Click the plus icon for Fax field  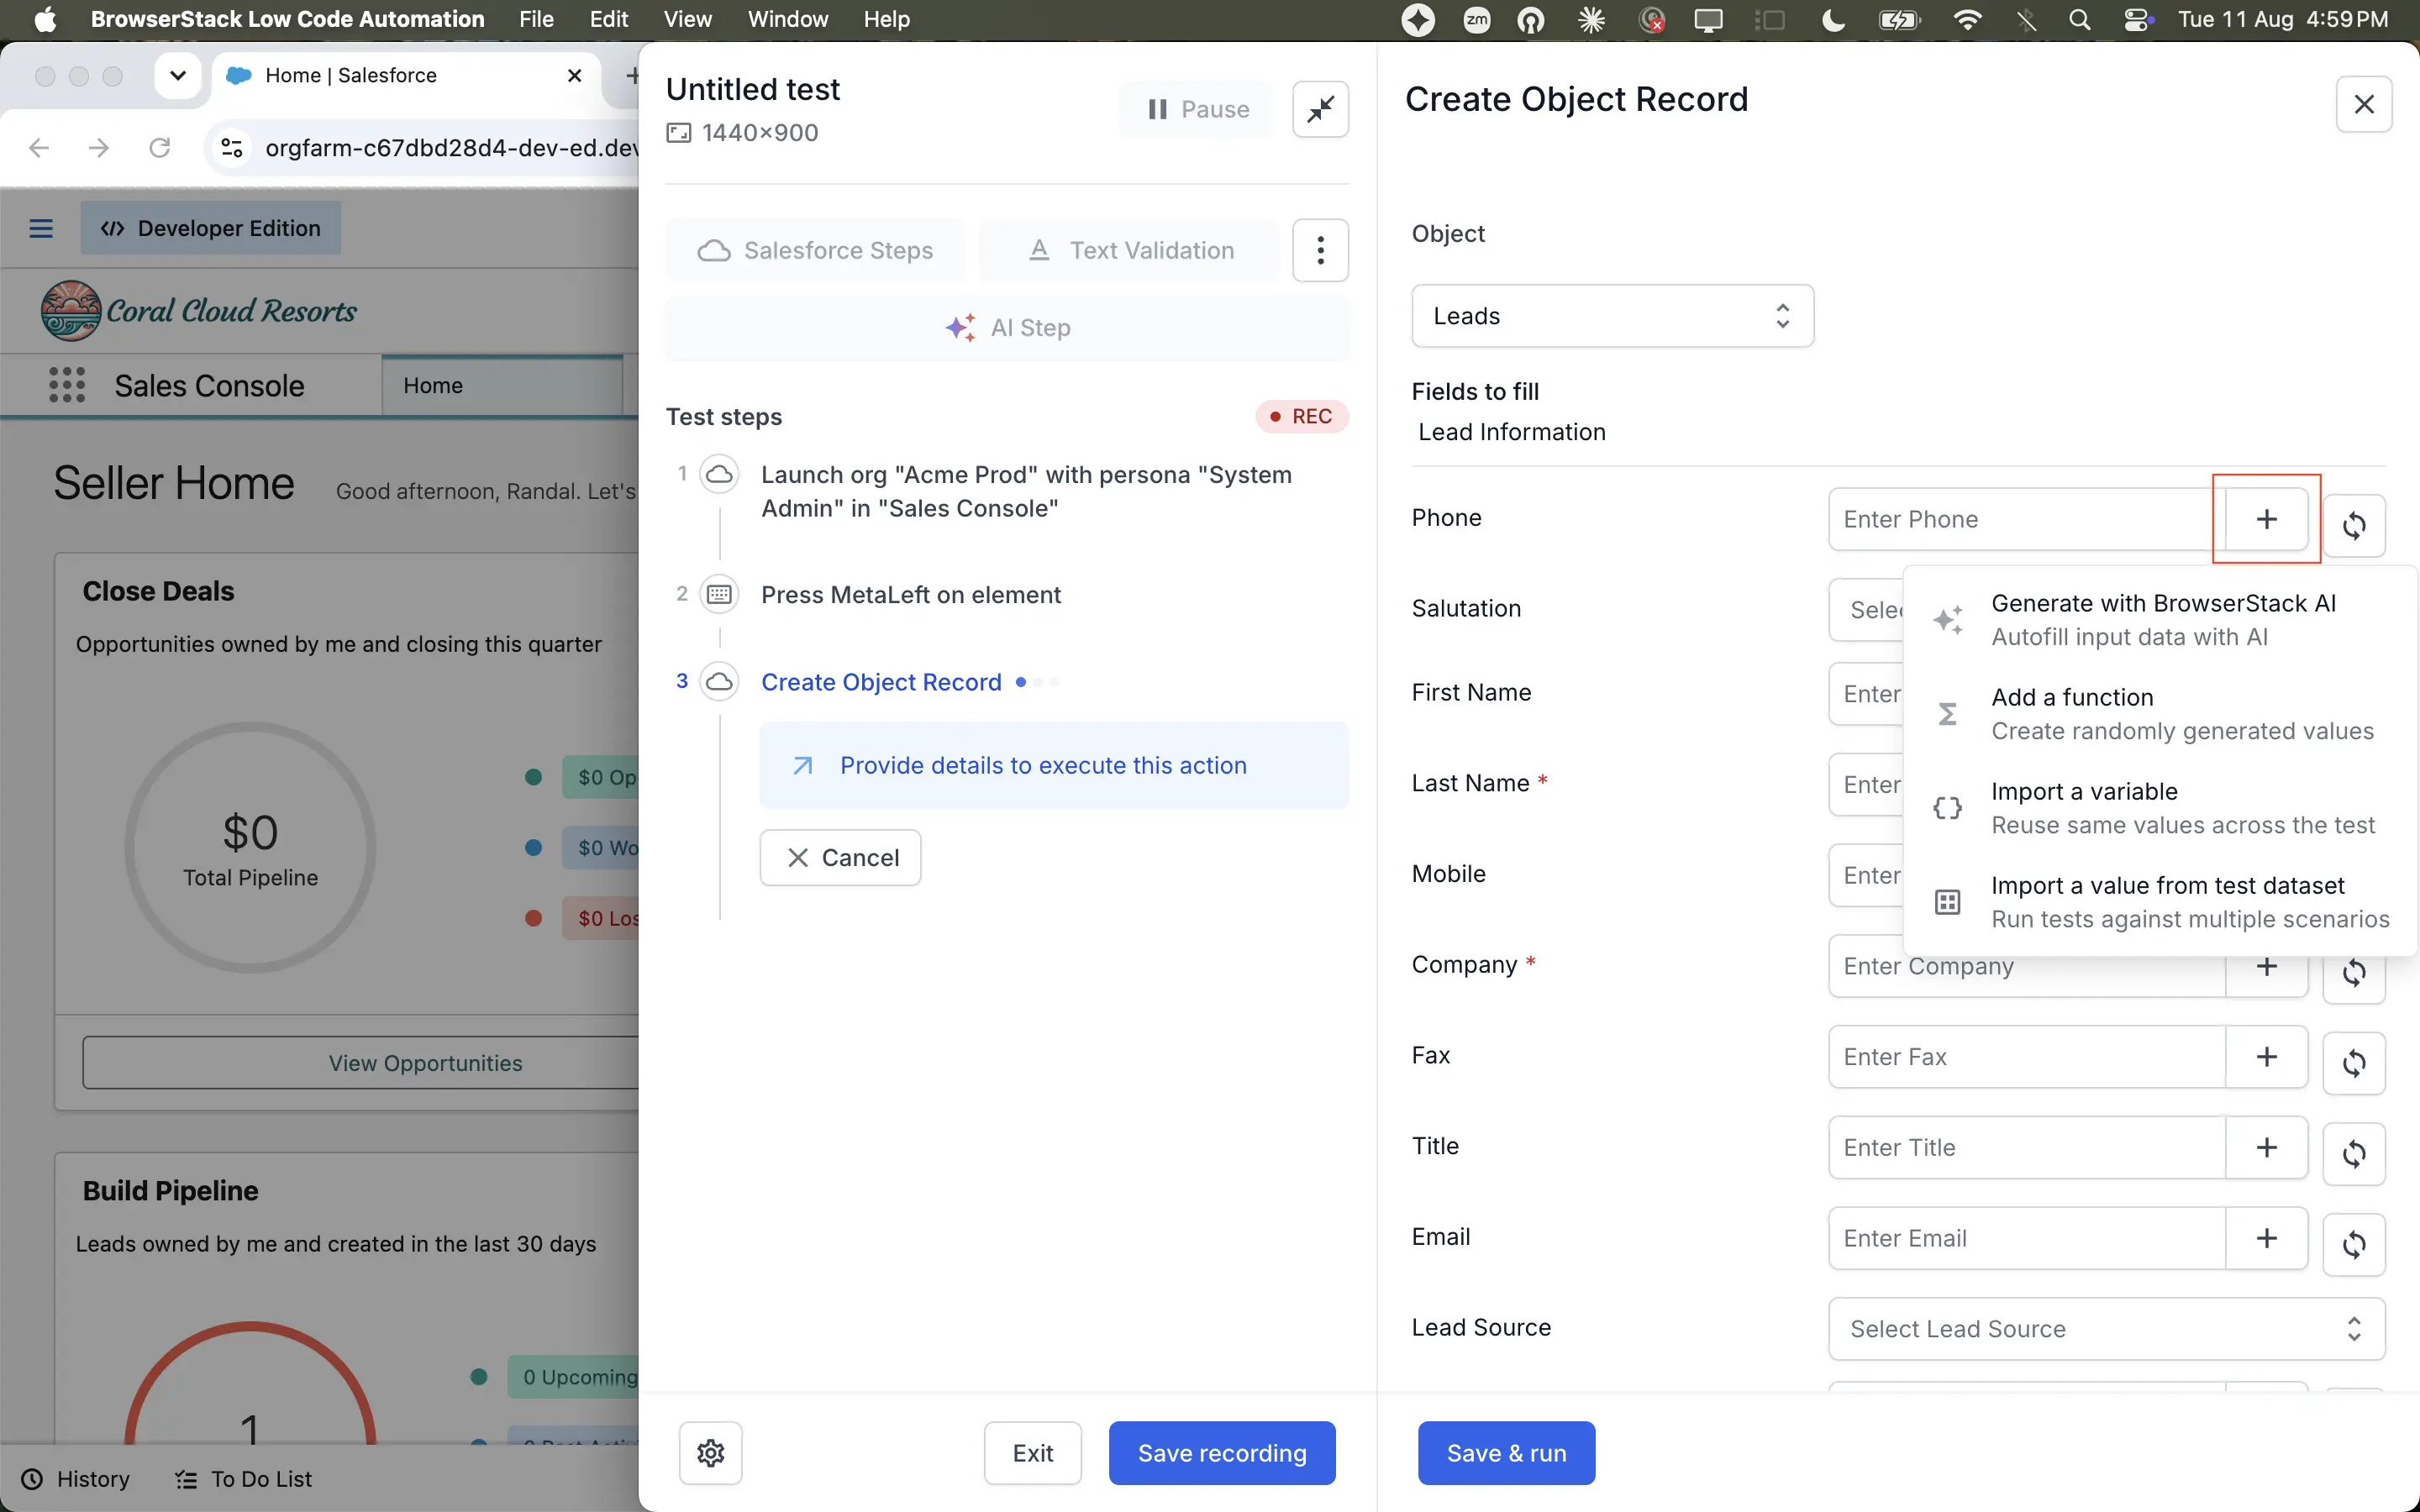pyautogui.click(x=2266, y=1056)
